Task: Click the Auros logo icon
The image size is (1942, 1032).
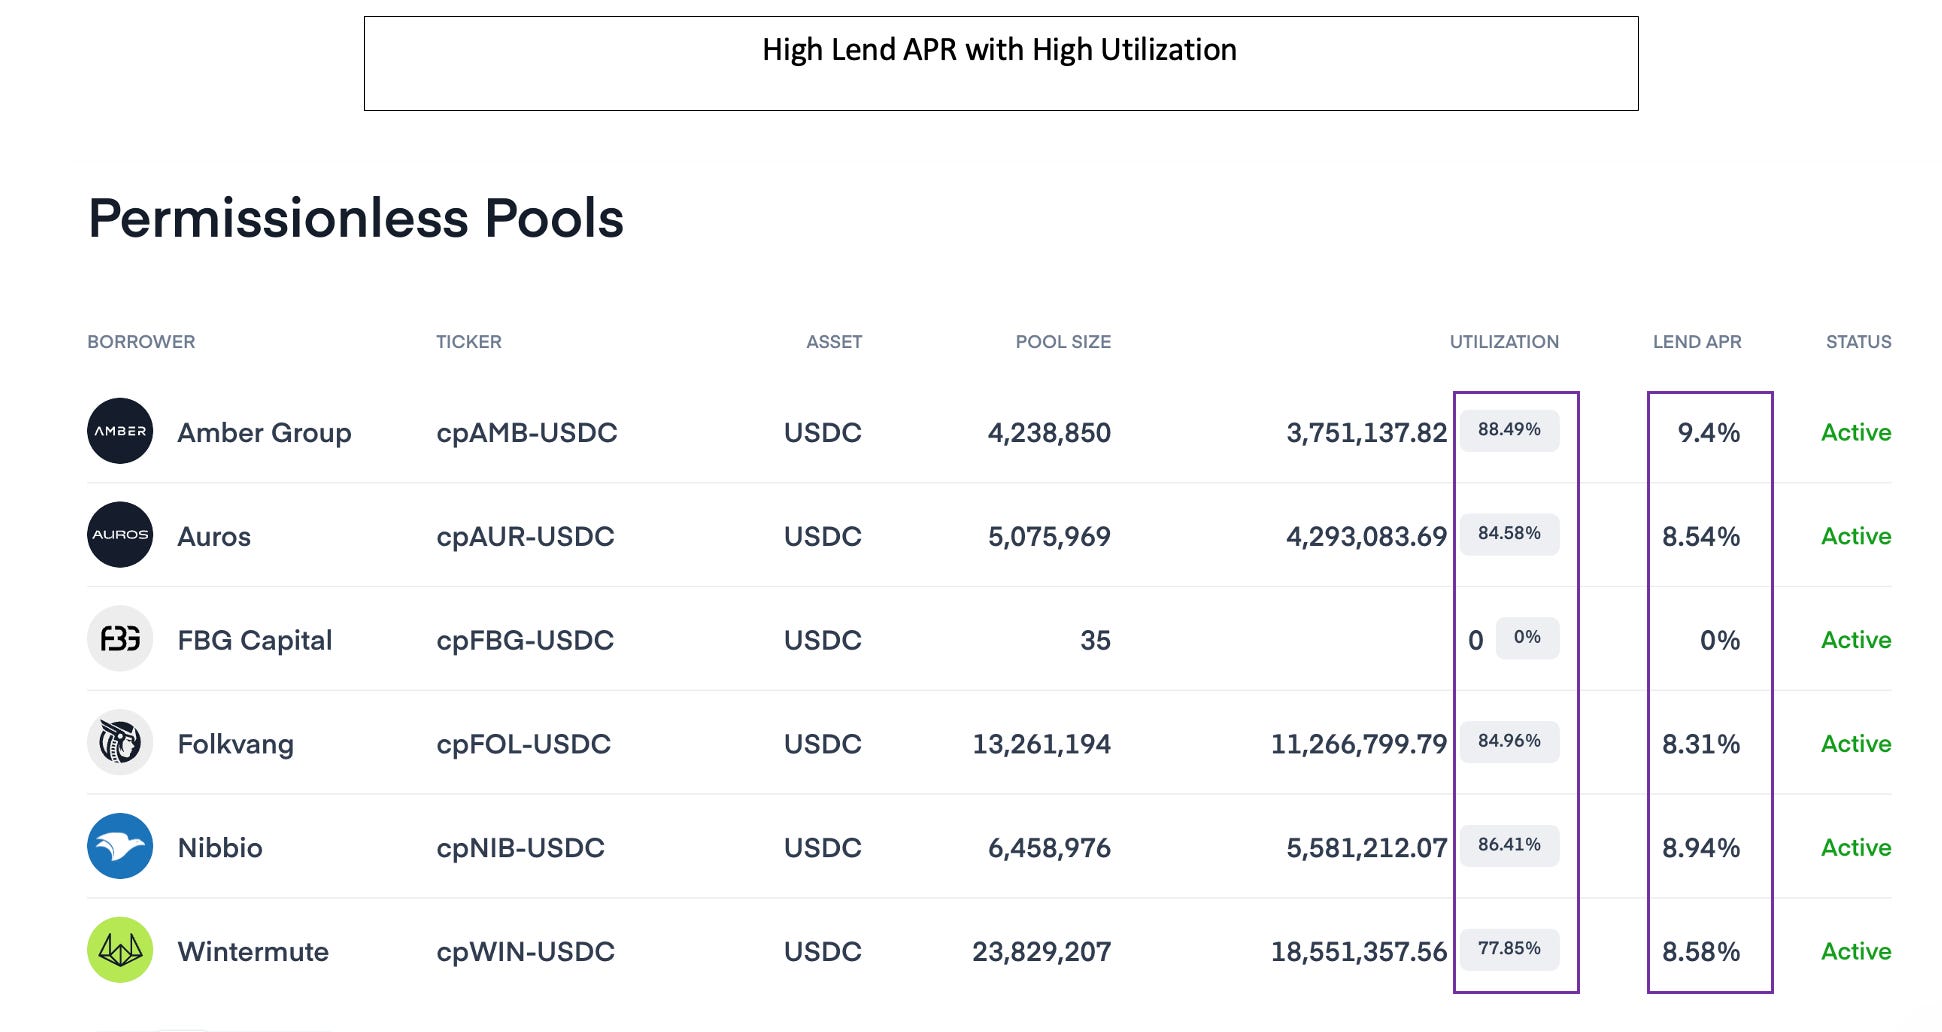Action: pyautogui.click(x=120, y=535)
